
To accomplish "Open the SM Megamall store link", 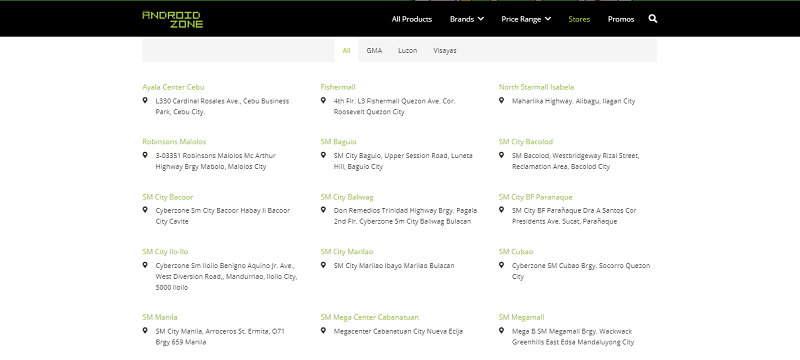I will point(521,317).
